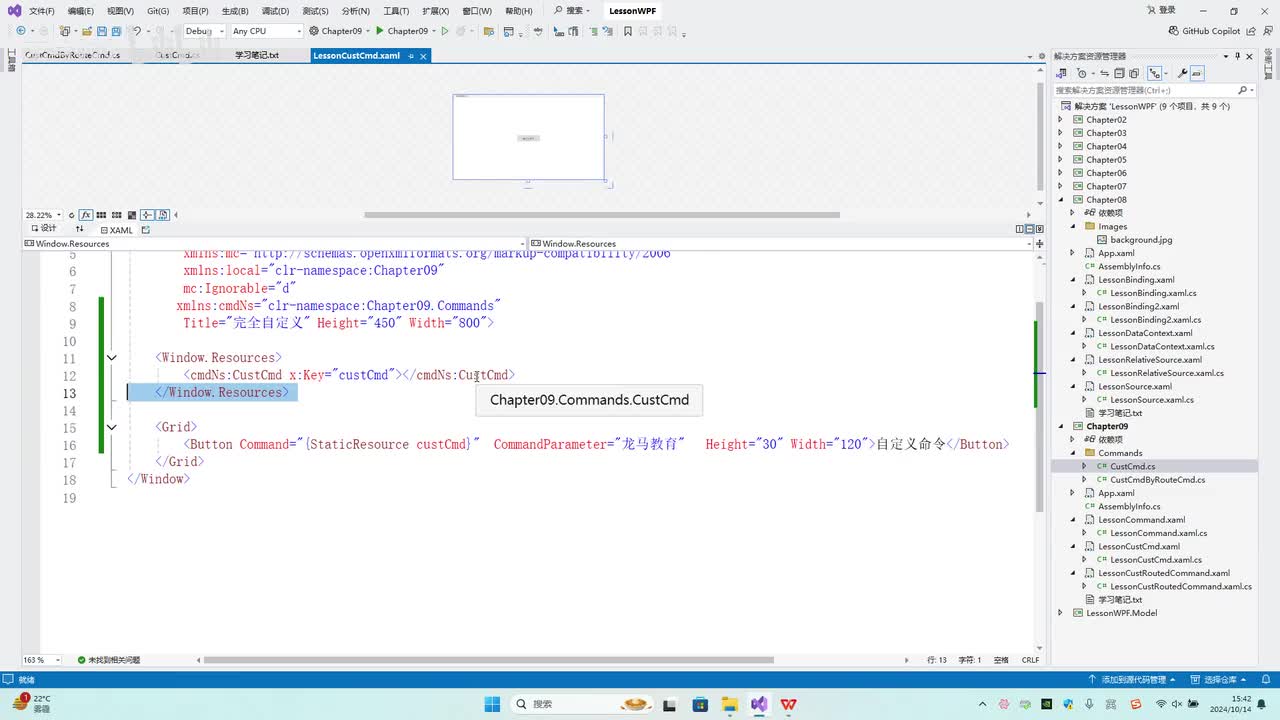This screenshot has height=720, width=1280.
Task: Click pin icon on Solution Explorer panel
Action: coord(1237,56)
